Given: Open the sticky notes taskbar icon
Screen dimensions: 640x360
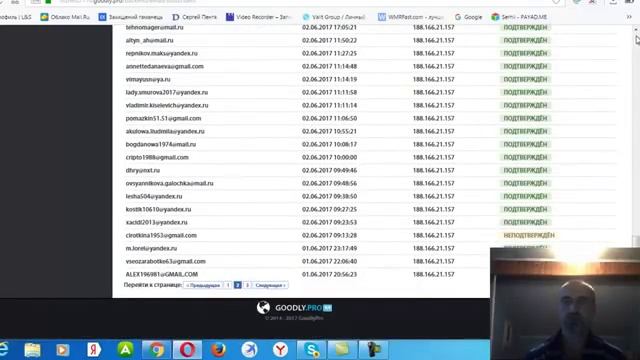Looking at the screenshot, I should coord(342,350).
